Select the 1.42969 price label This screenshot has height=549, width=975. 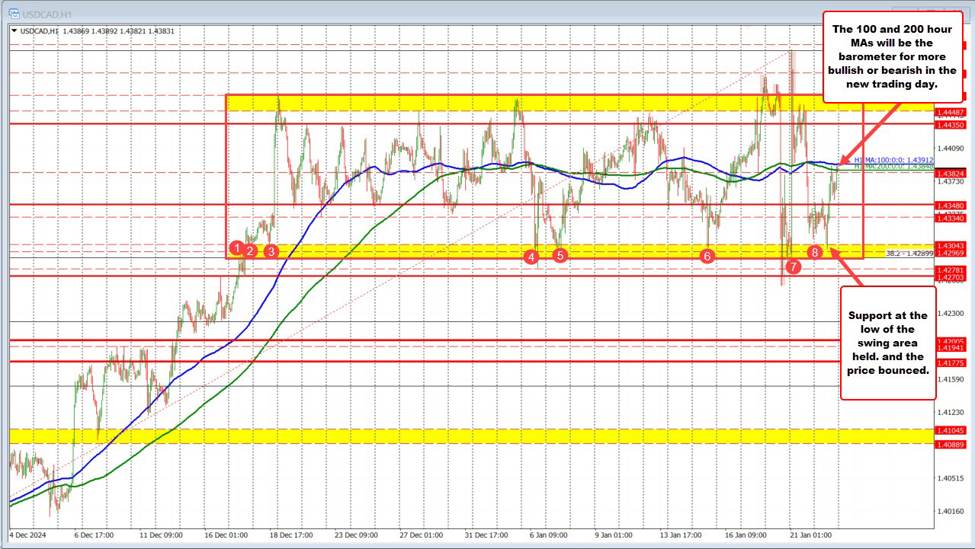coord(950,253)
